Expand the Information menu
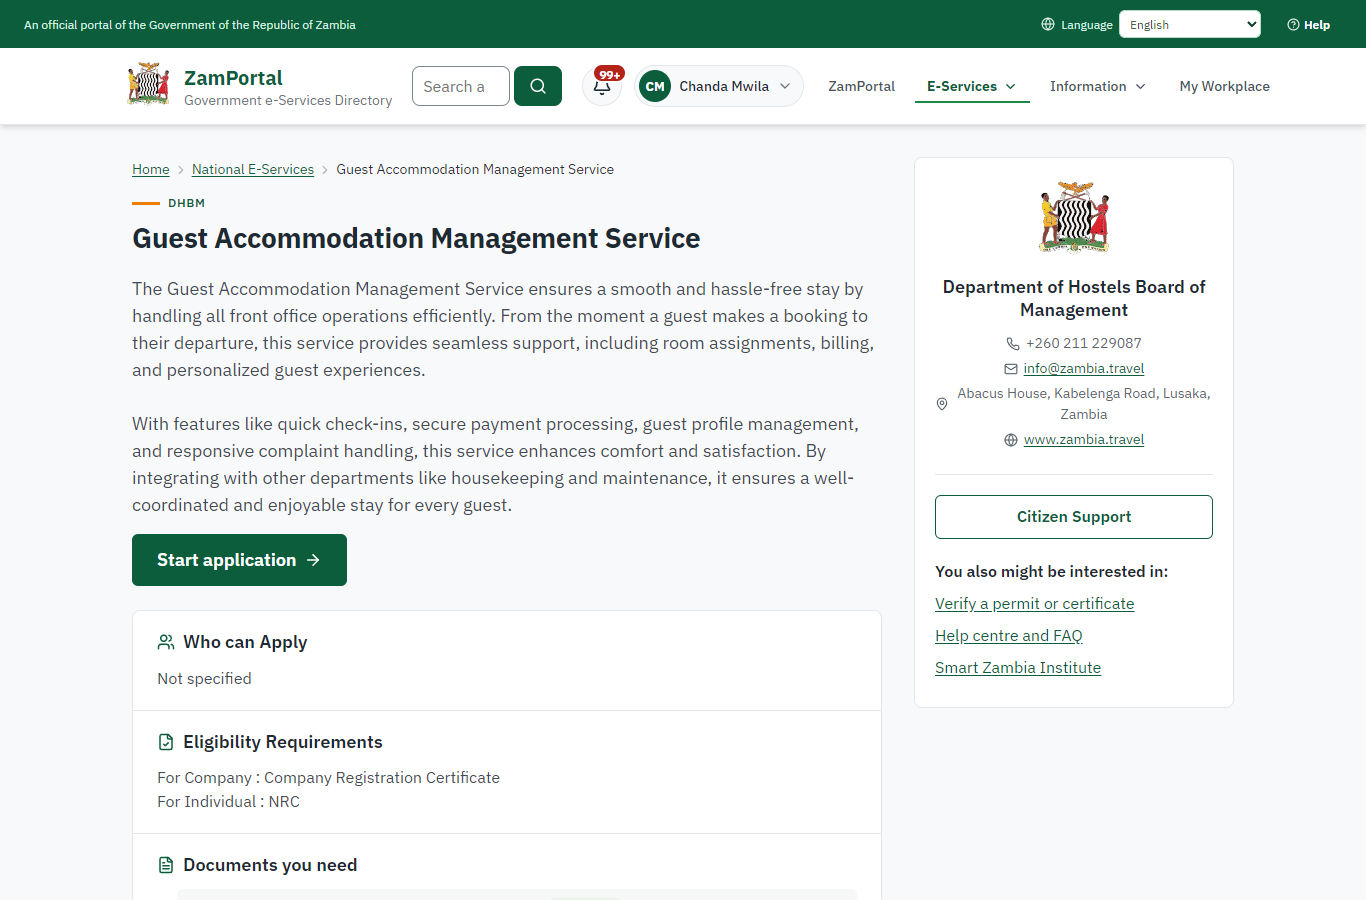The image size is (1366, 900). click(1098, 86)
